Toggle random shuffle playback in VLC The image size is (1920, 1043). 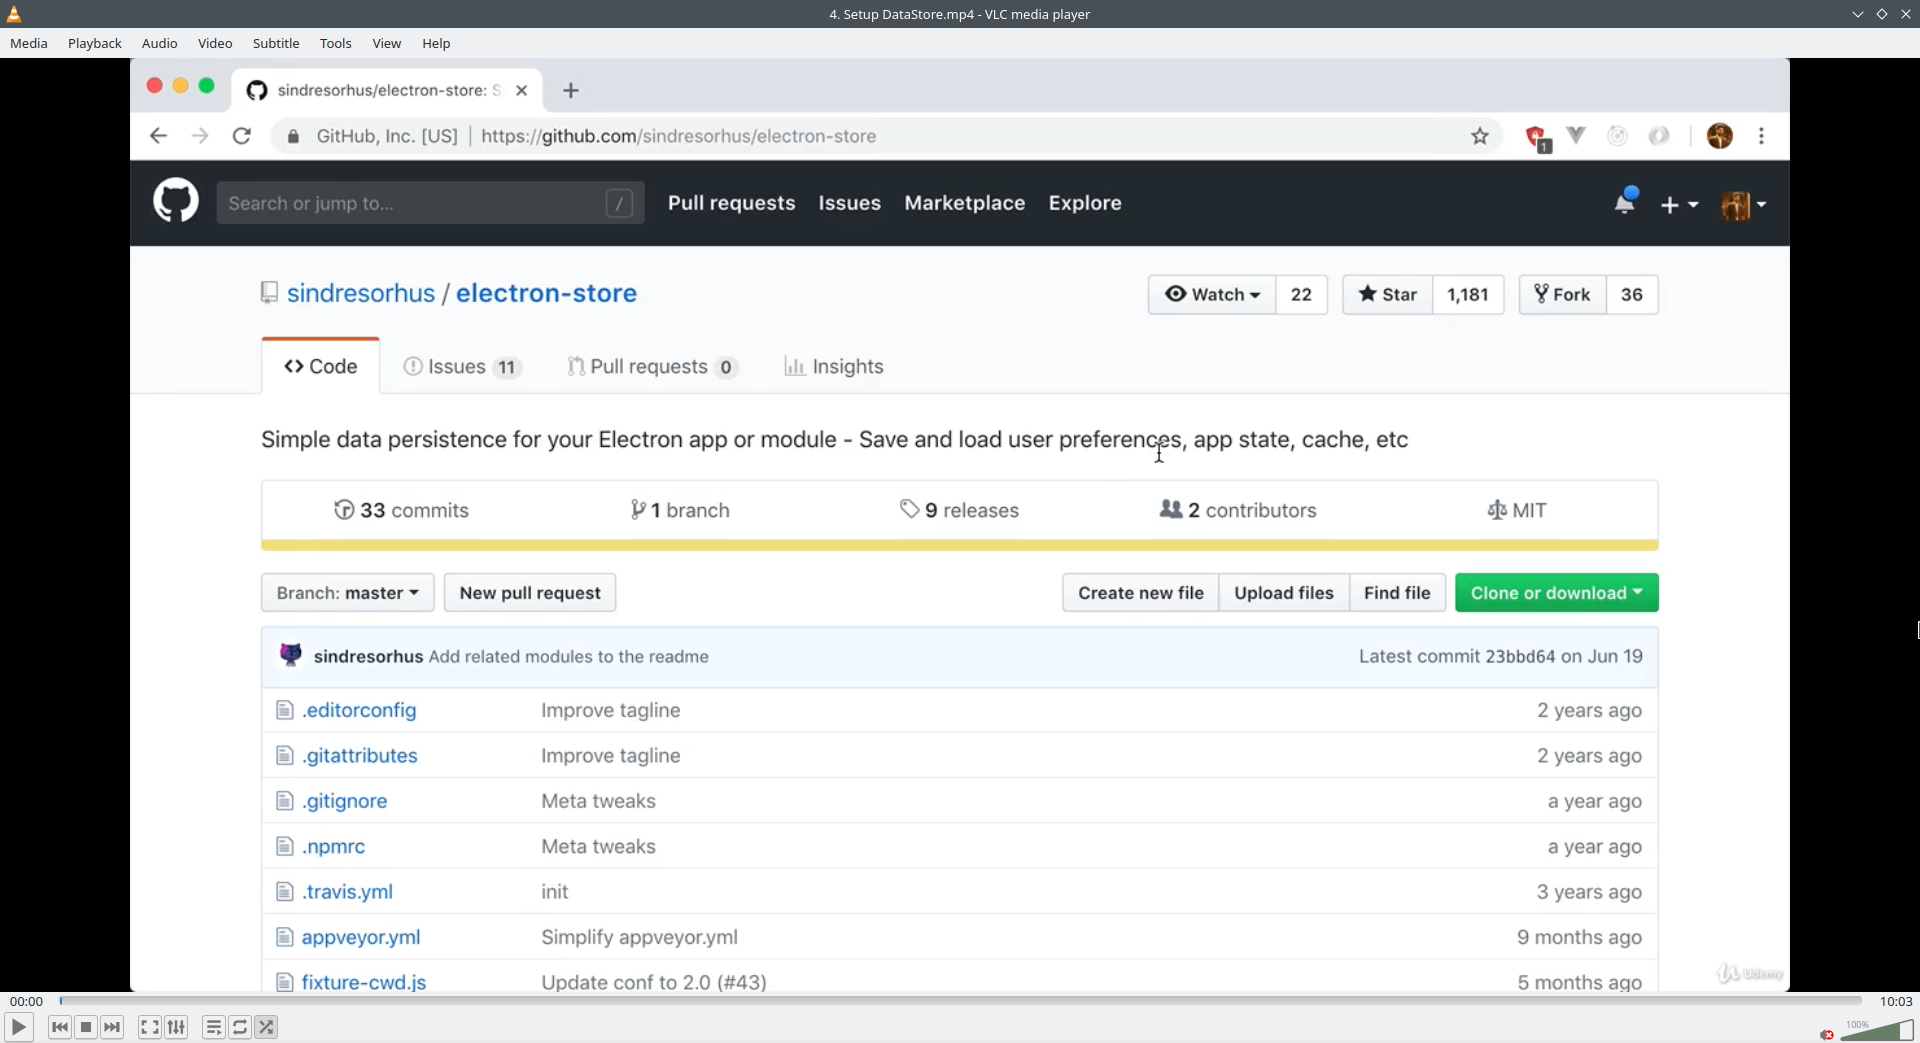point(266,1027)
